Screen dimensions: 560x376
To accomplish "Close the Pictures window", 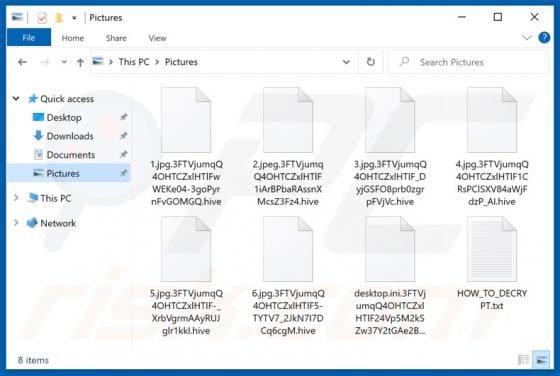I will coord(534,17).
